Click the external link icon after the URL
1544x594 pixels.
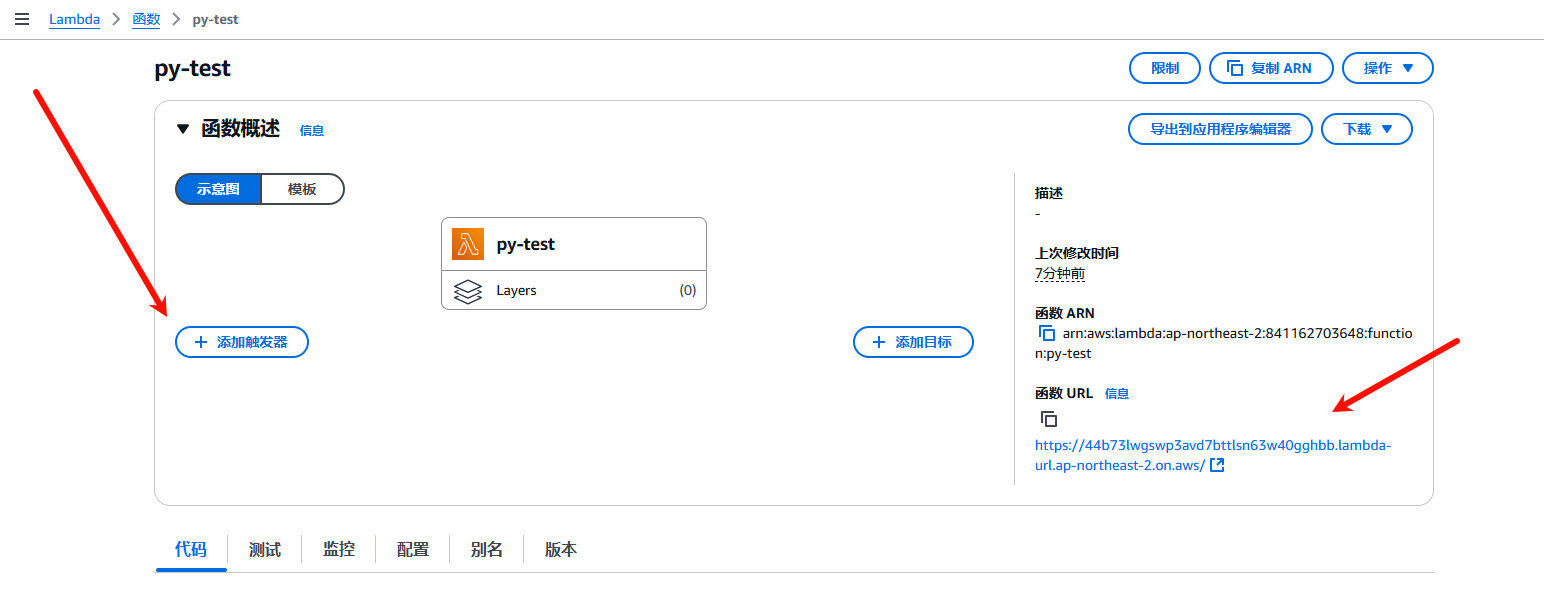tap(1217, 465)
